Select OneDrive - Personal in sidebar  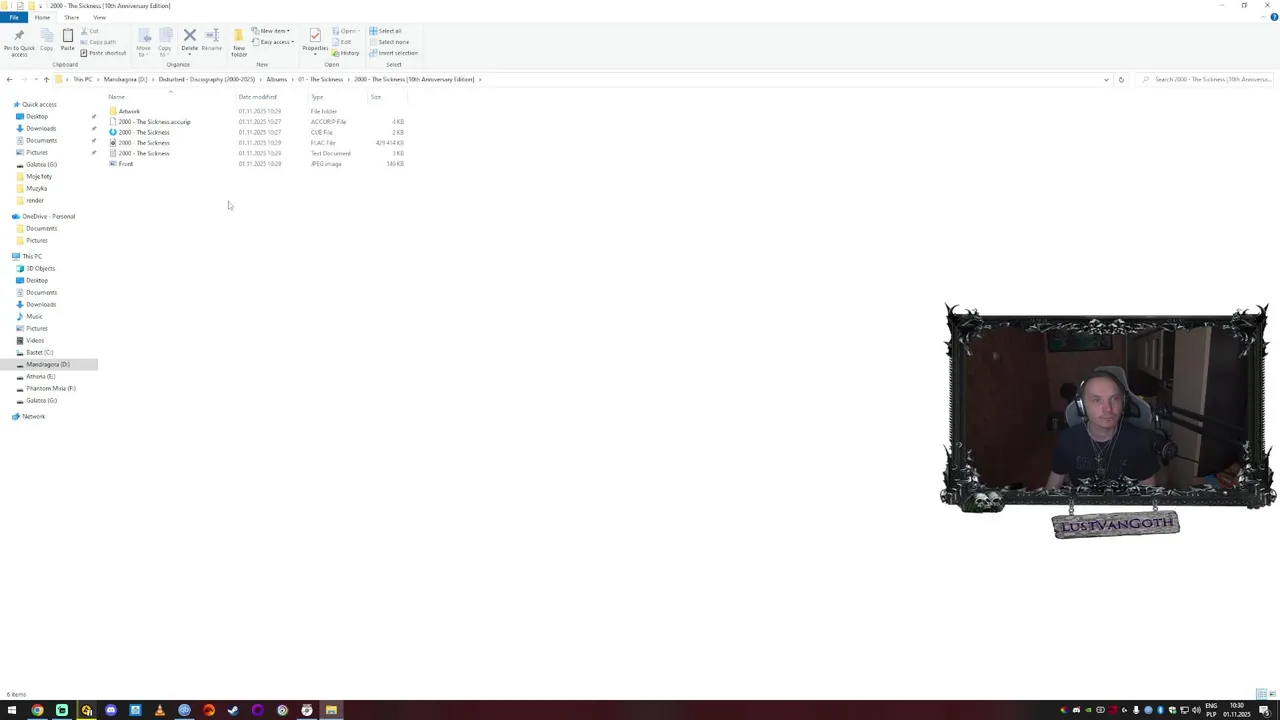(x=48, y=216)
